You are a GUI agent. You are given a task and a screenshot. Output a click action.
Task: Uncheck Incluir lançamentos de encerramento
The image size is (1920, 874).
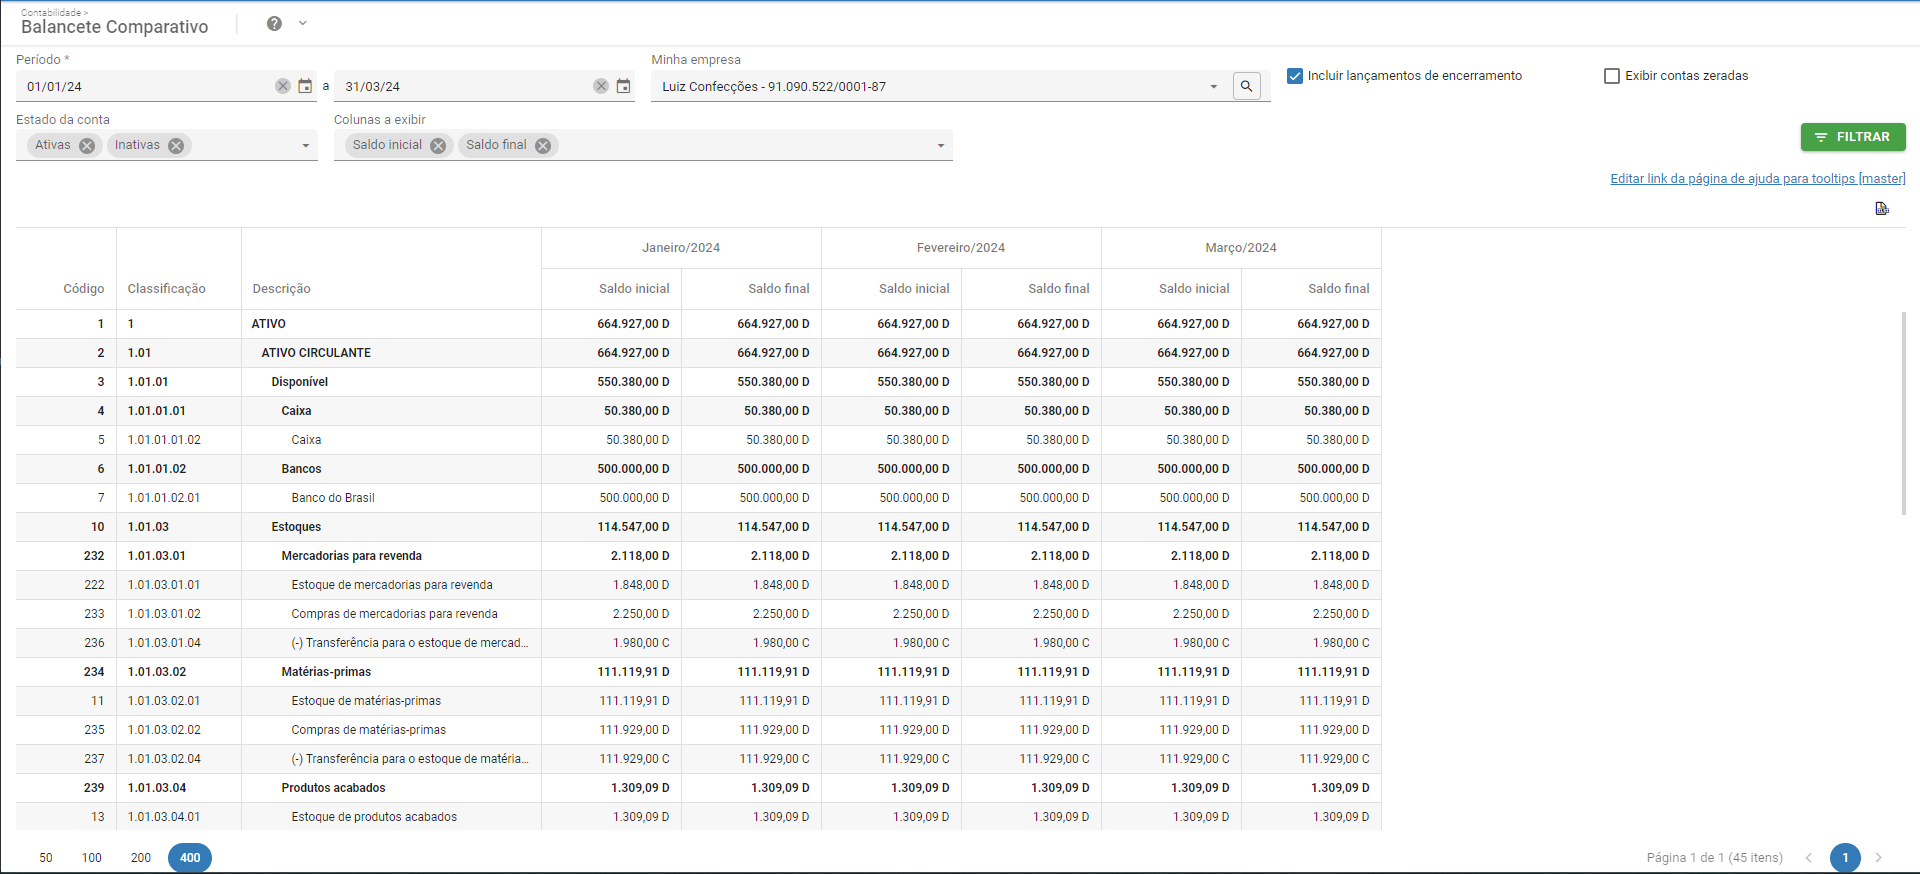point(1295,76)
